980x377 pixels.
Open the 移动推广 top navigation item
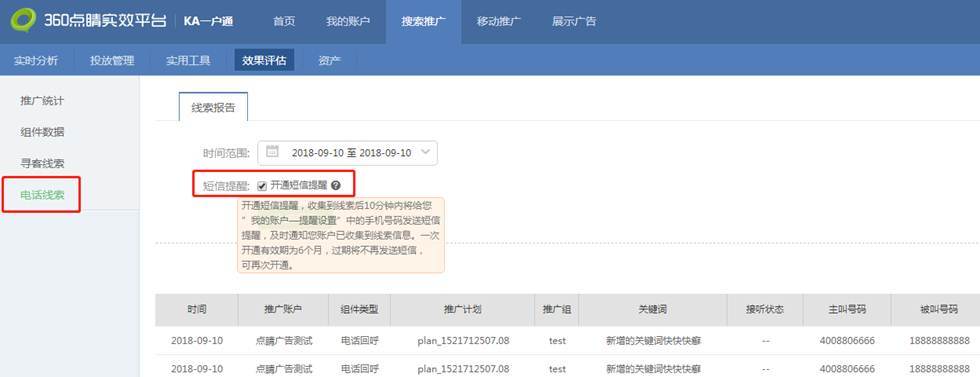click(x=499, y=21)
